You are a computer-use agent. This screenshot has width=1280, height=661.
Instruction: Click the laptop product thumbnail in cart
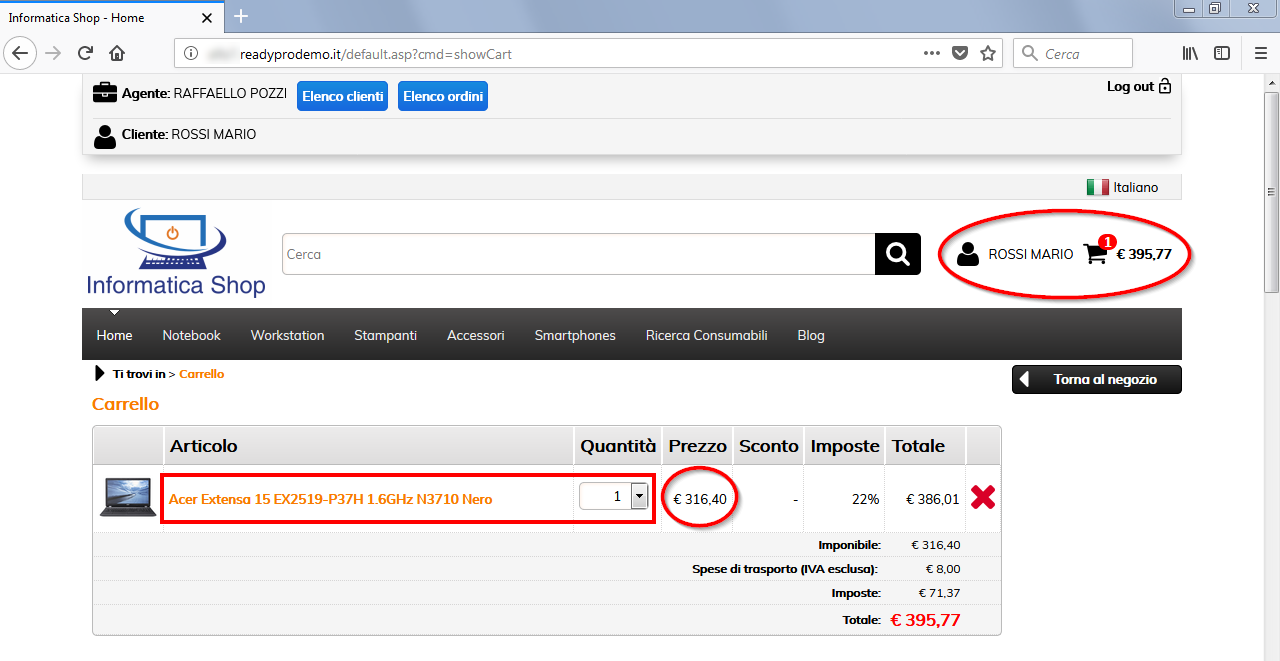[127, 497]
